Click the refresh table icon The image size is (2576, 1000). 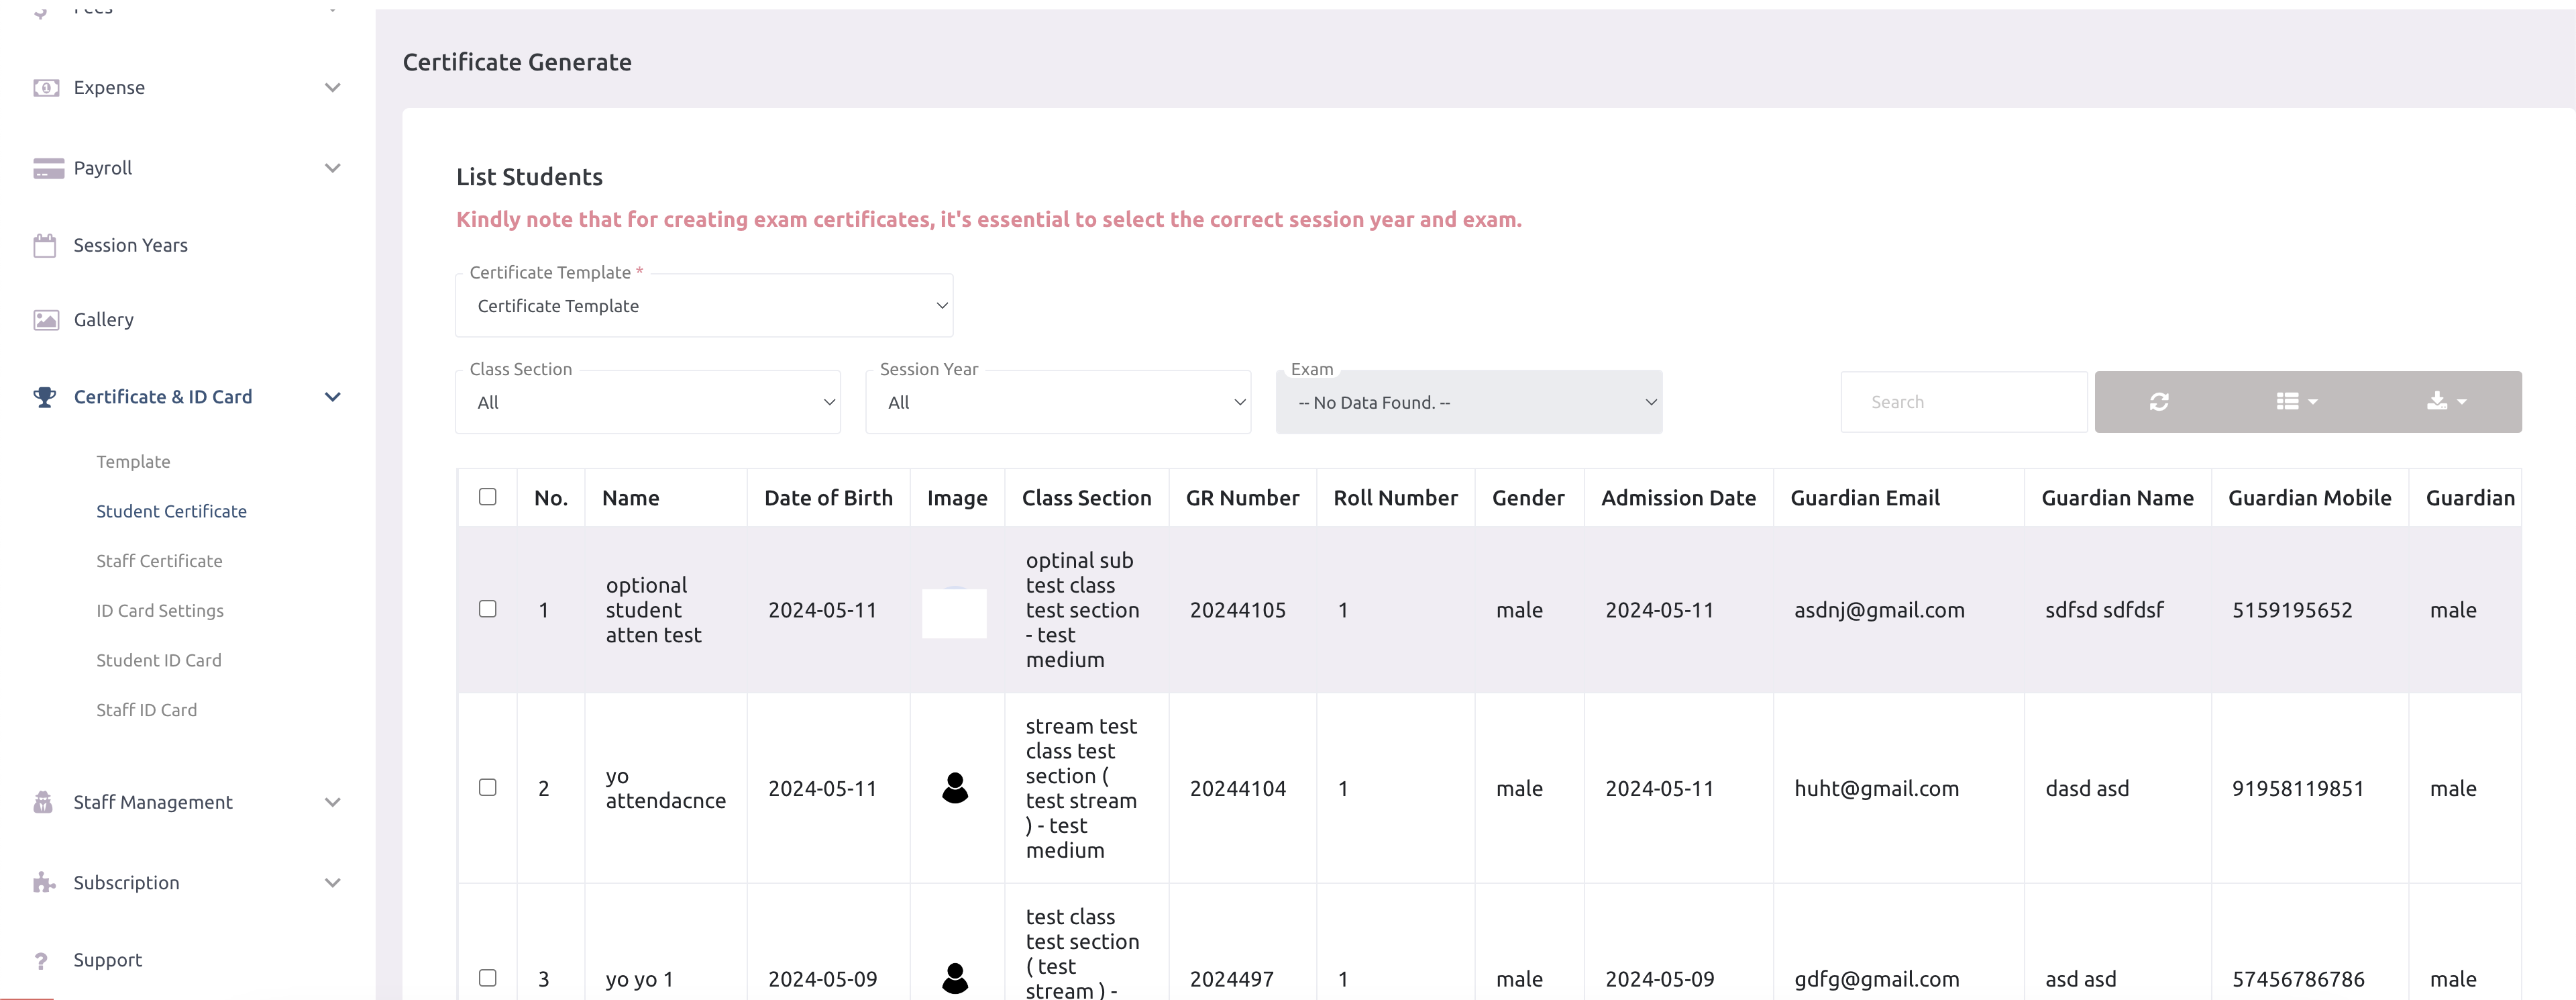2158,402
